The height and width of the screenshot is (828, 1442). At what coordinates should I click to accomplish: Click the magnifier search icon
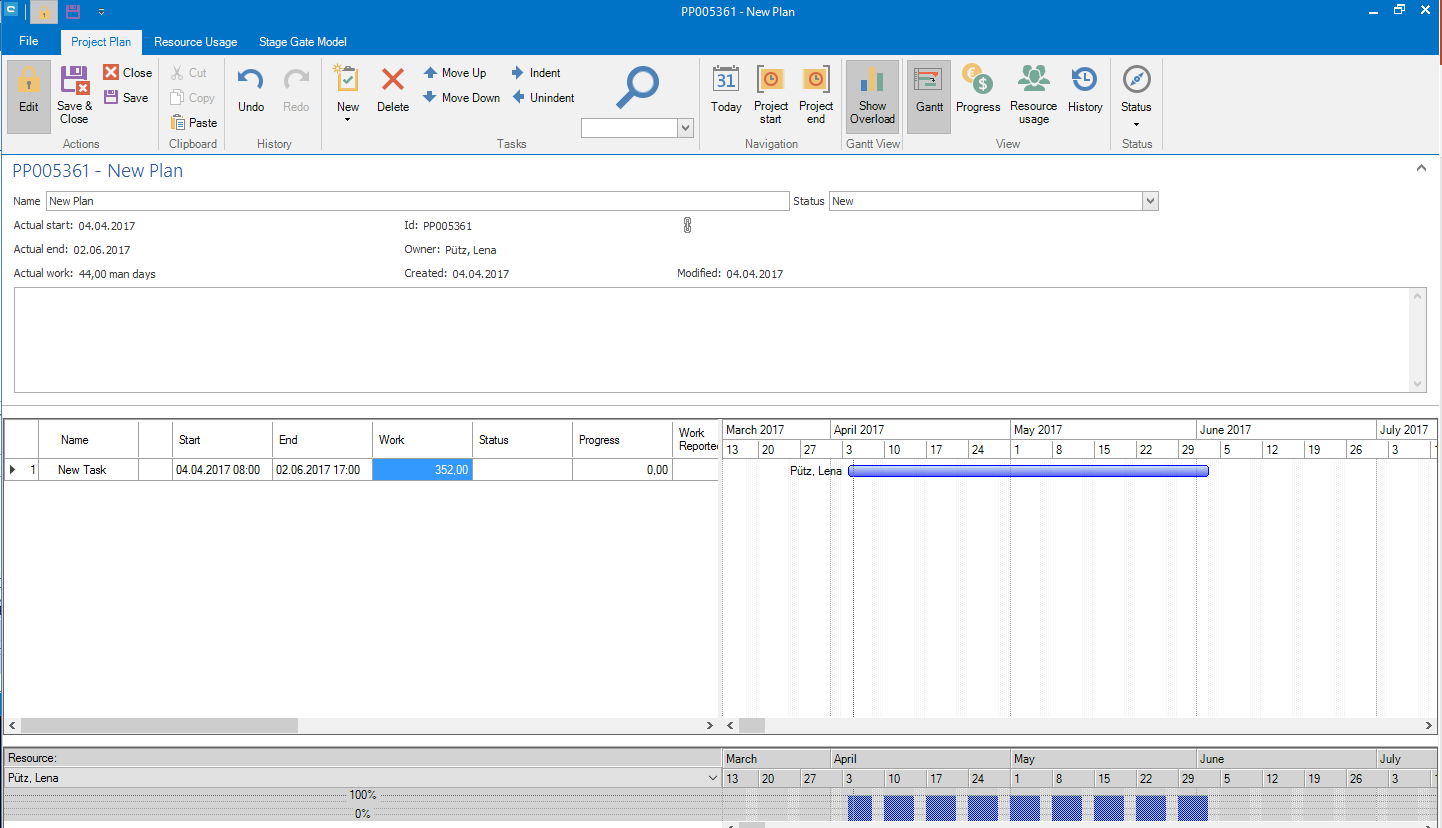(637, 88)
